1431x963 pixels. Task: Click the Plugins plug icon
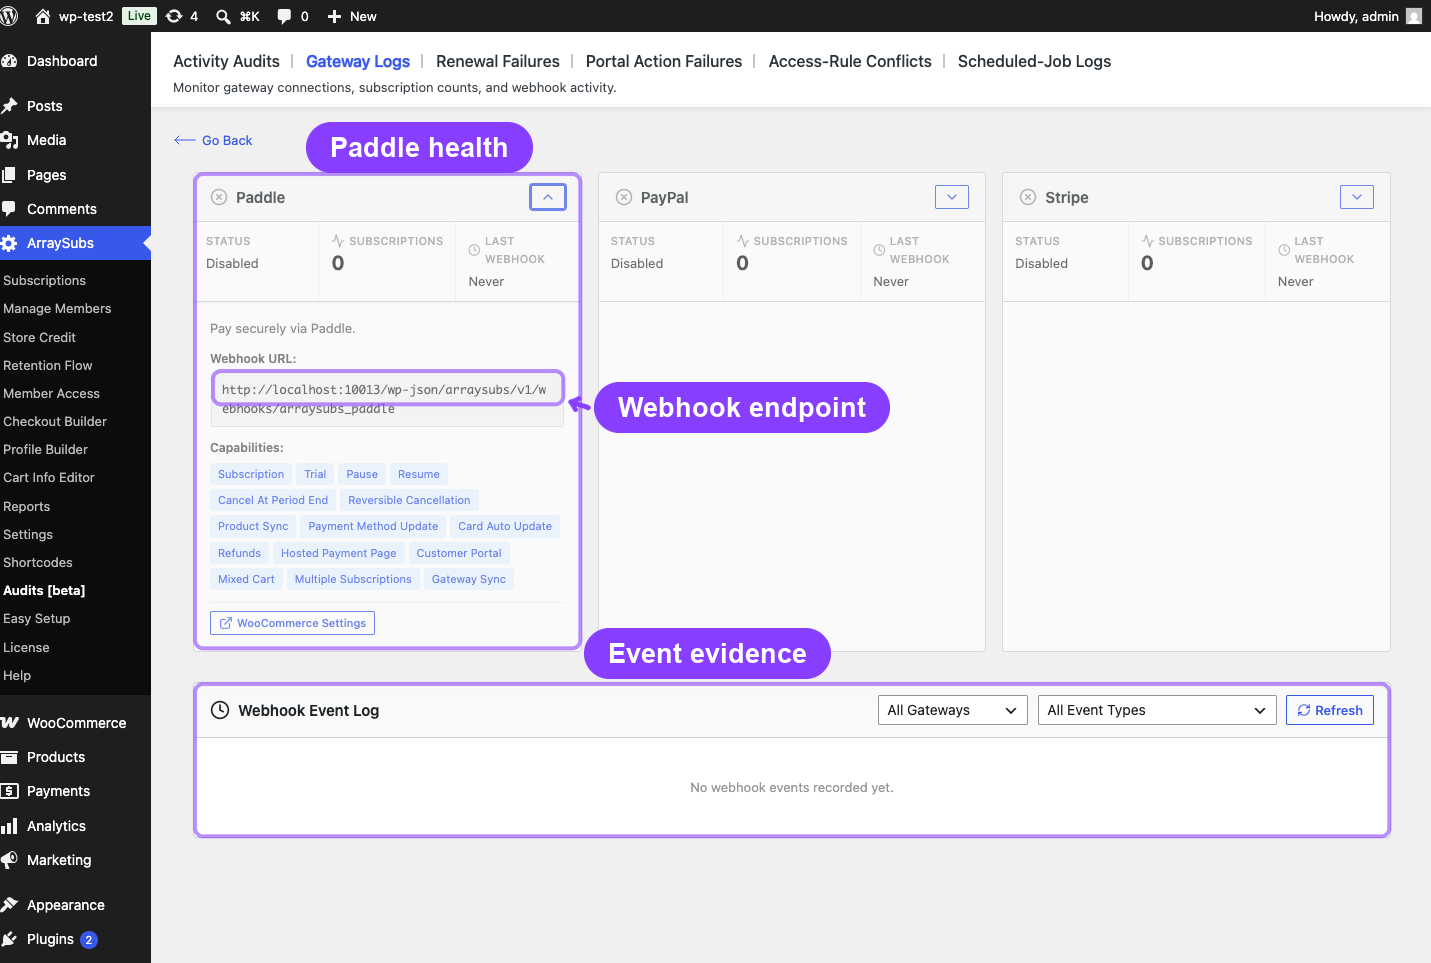(x=10, y=939)
